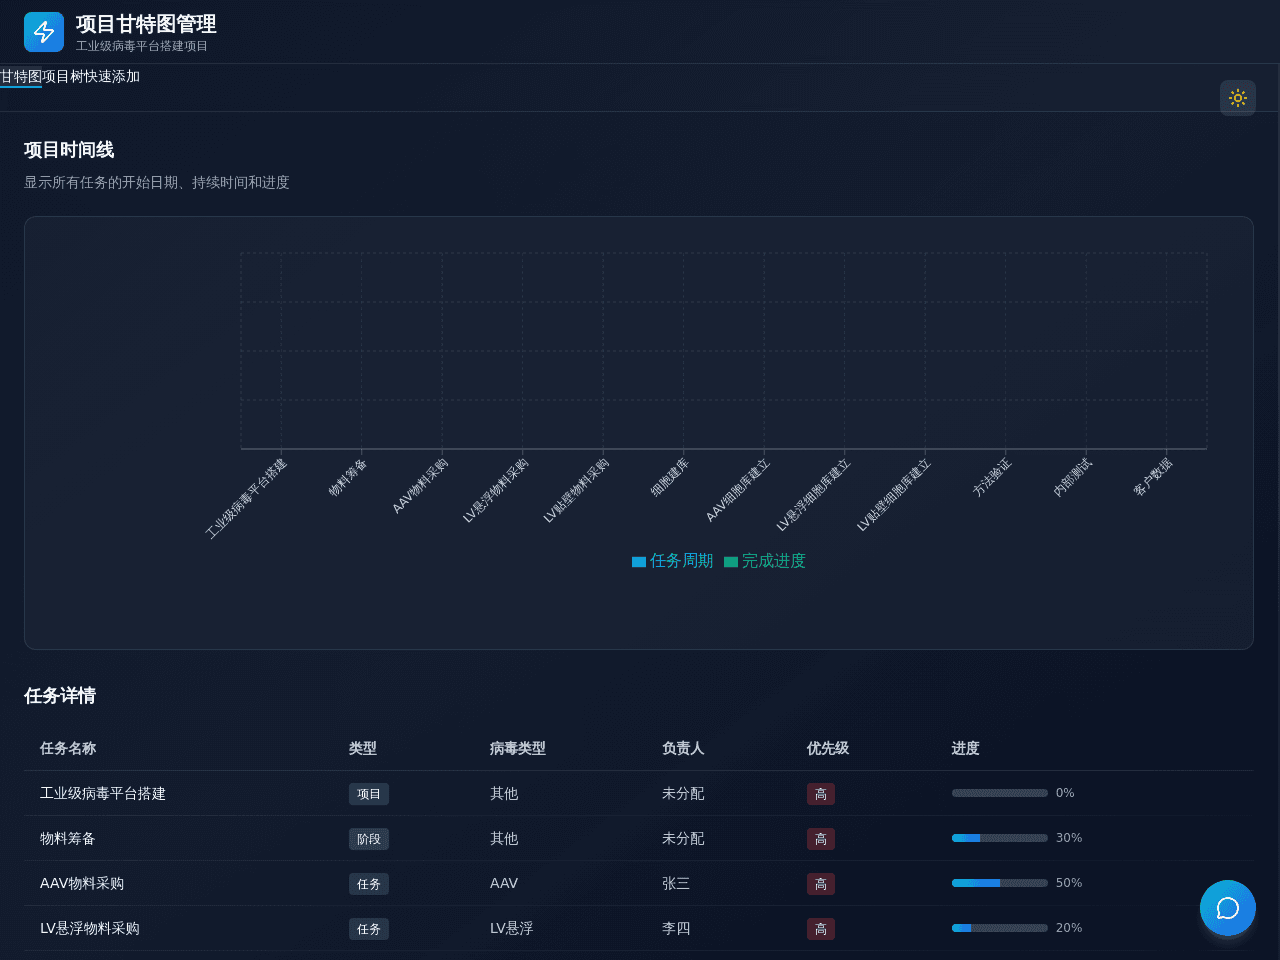This screenshot has width=1280, height=960.
Task: Click the 细胞建库 chart axis label
Action: click(670, 477)
